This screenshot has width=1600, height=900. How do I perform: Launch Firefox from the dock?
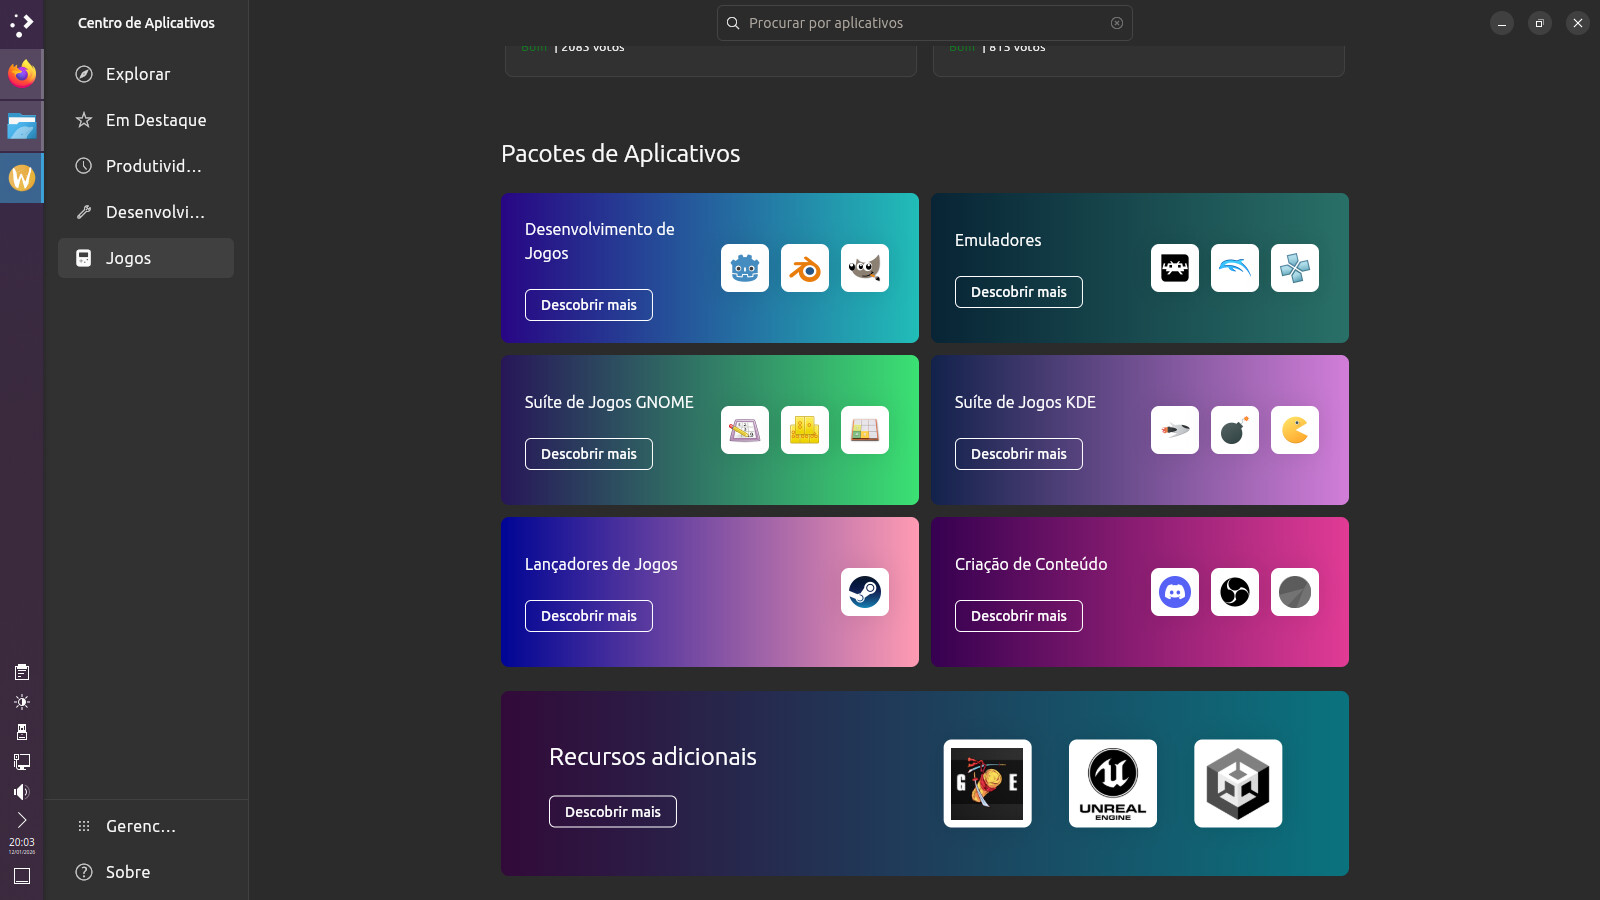tap(22, 74)
